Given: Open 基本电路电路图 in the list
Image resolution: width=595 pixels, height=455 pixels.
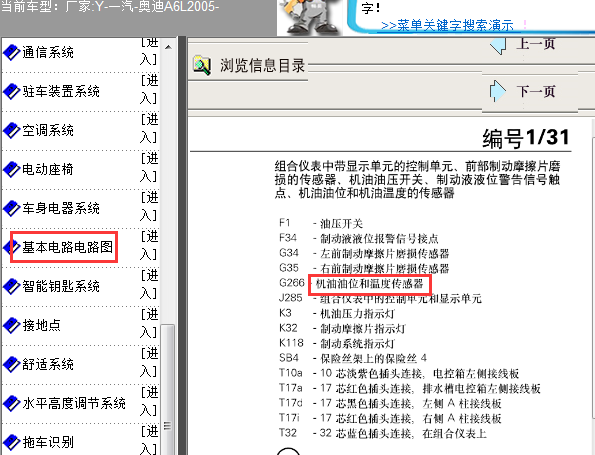Looking at the screenshot, I should point(68,247).
